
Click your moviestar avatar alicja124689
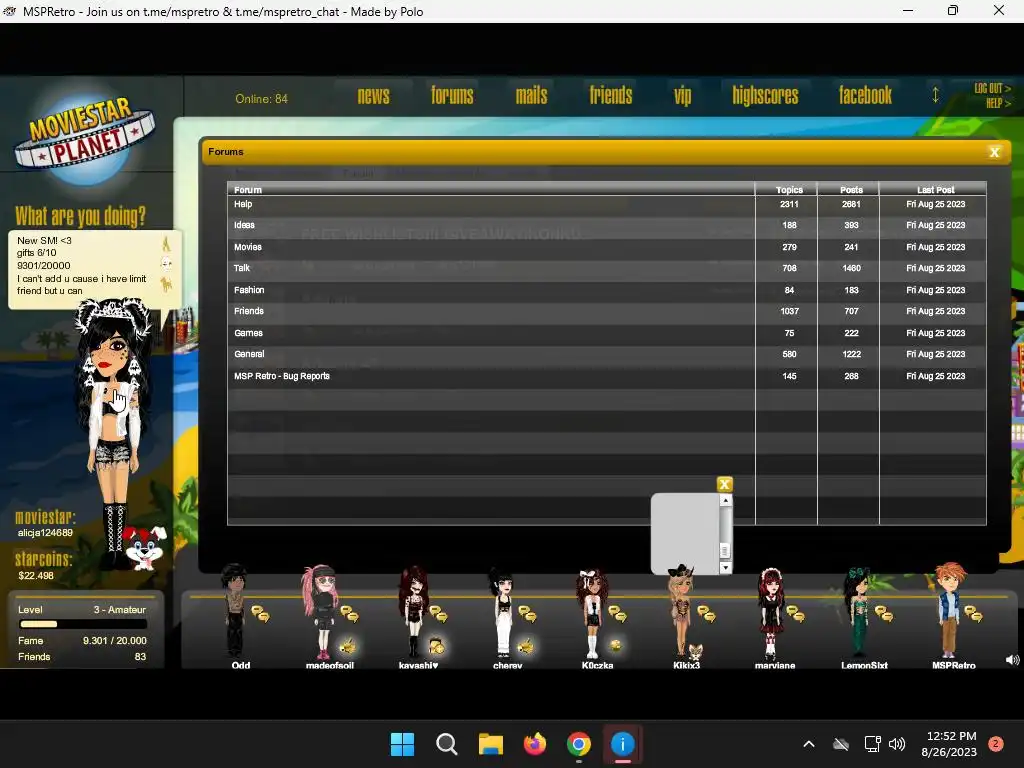115,431
